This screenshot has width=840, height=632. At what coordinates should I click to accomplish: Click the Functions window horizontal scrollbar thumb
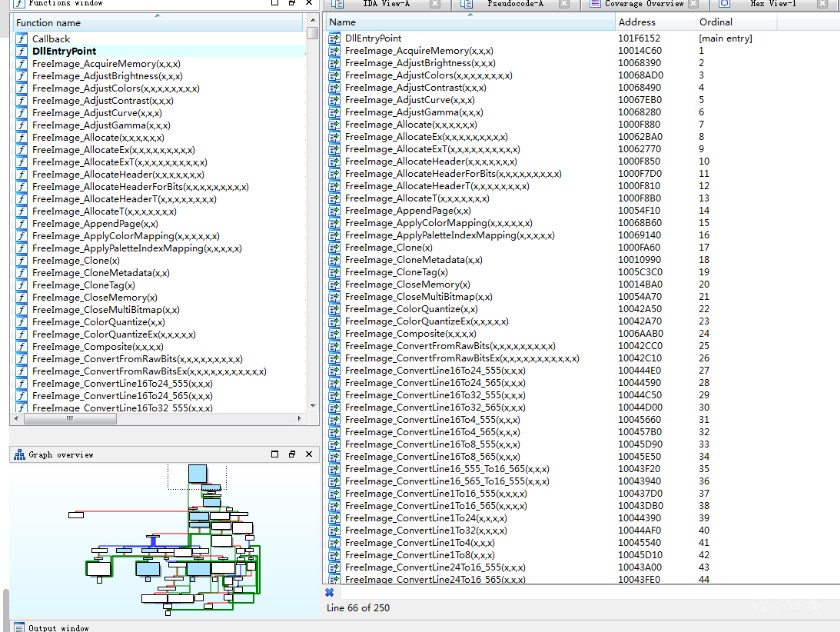click(70, 419)
